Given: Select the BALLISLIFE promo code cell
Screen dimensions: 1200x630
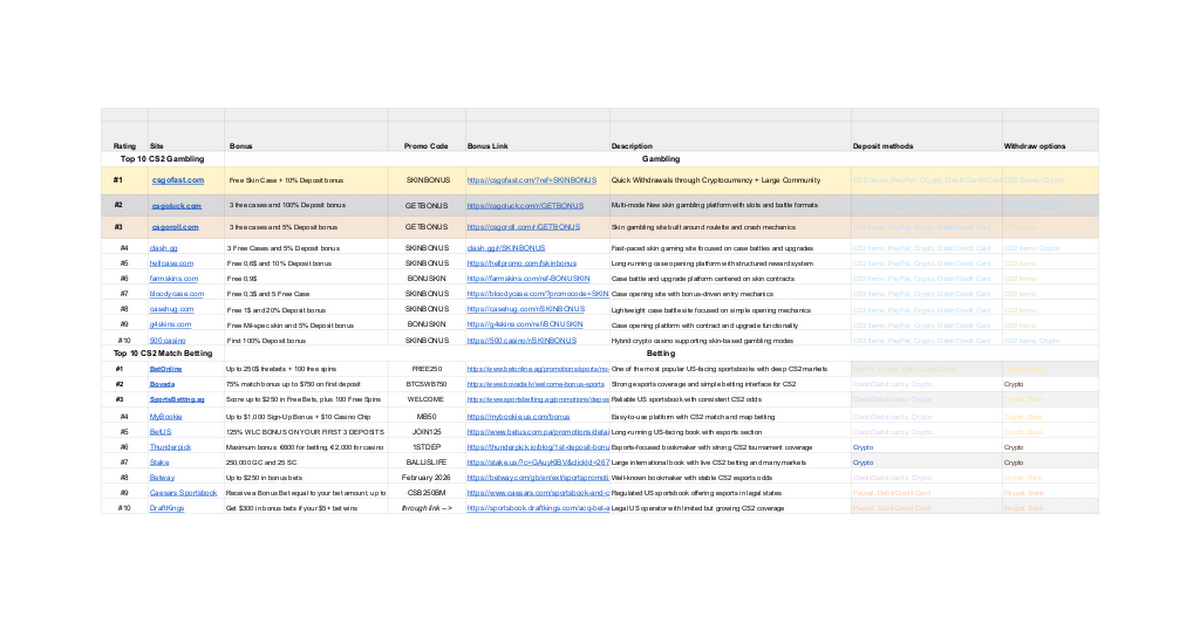Looking at the screenshot, I should tap(426, 462).
